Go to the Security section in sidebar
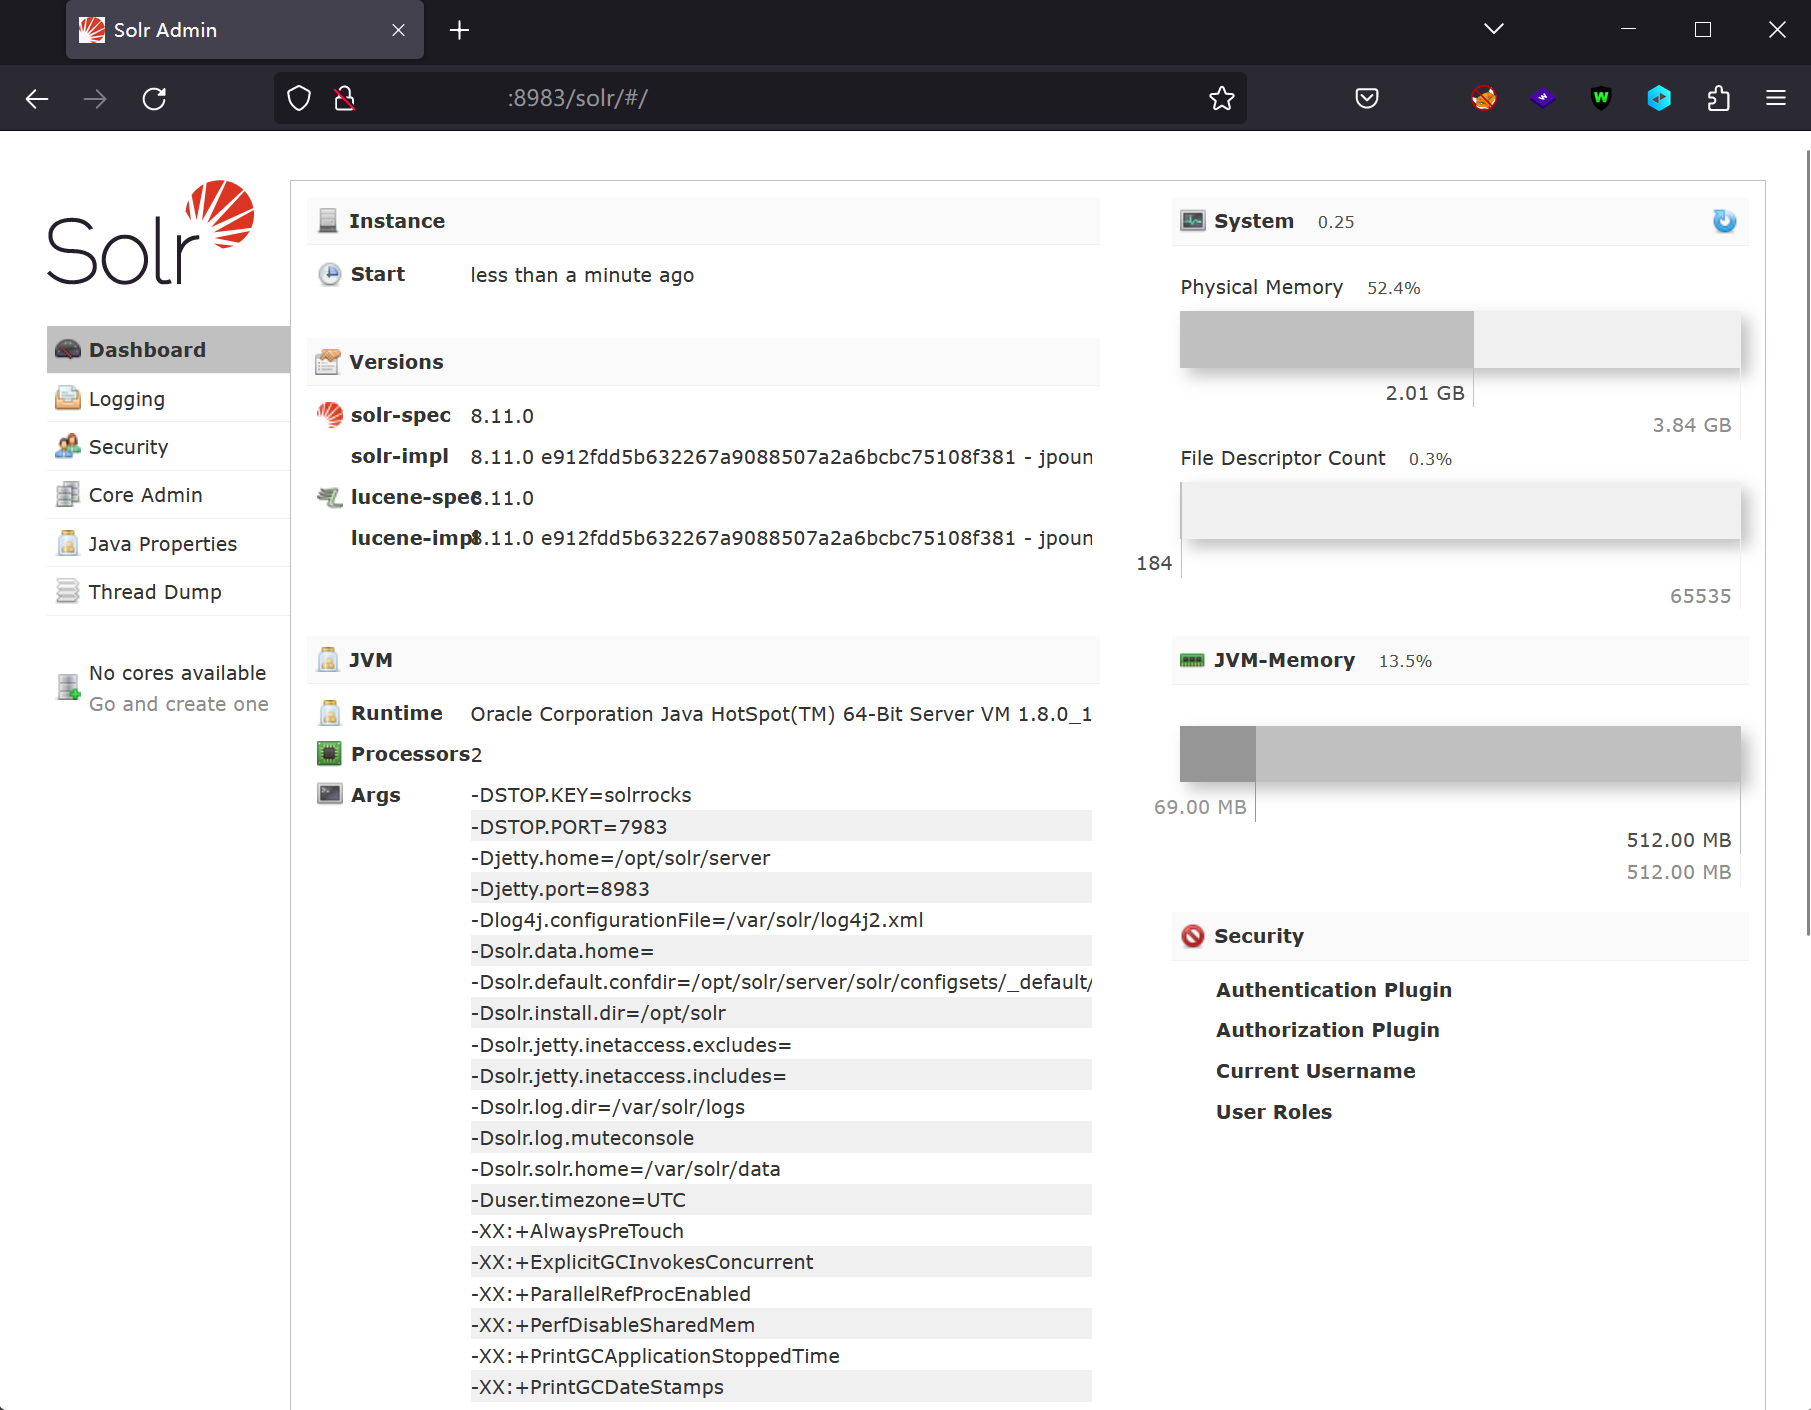Screen dimensions: 1811x1410 pos(168,447)
